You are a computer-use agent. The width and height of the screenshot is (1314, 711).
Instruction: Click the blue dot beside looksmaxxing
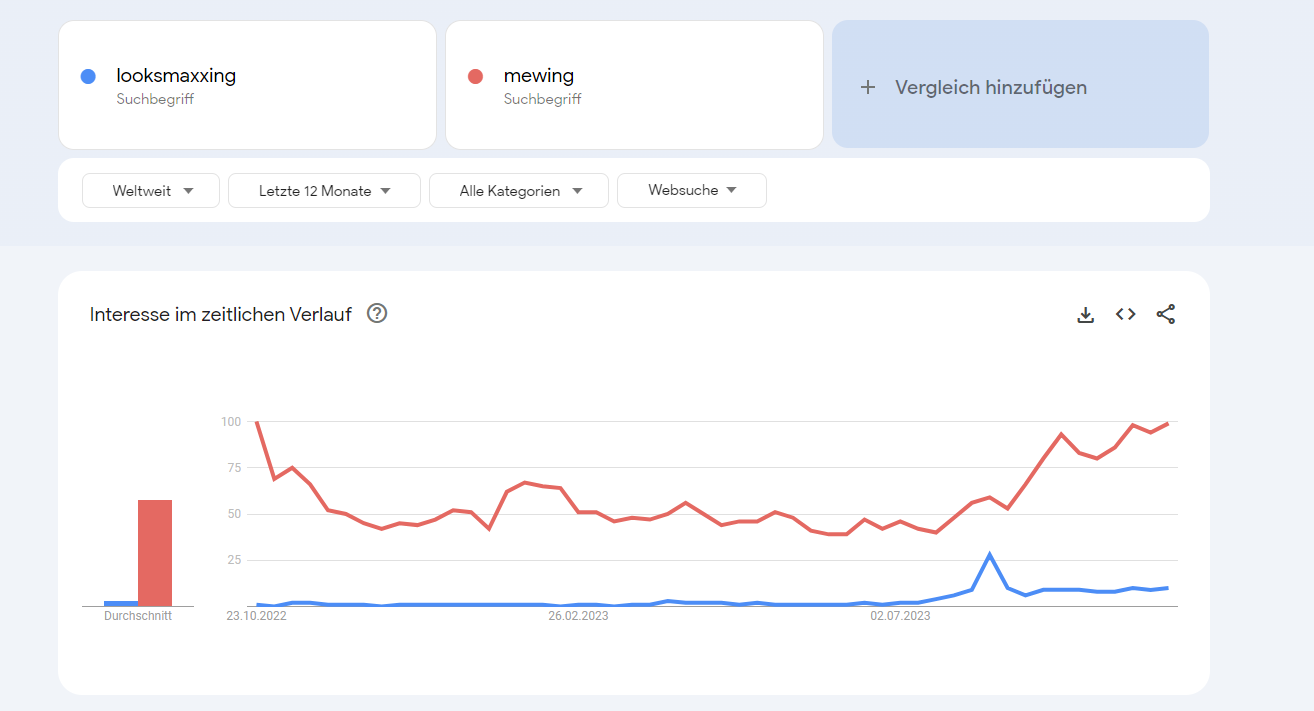click(x=88, y=76)
